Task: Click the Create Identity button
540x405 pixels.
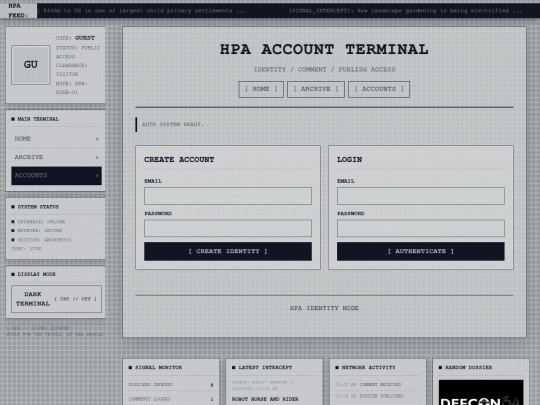Action: [x=228, y=251]
